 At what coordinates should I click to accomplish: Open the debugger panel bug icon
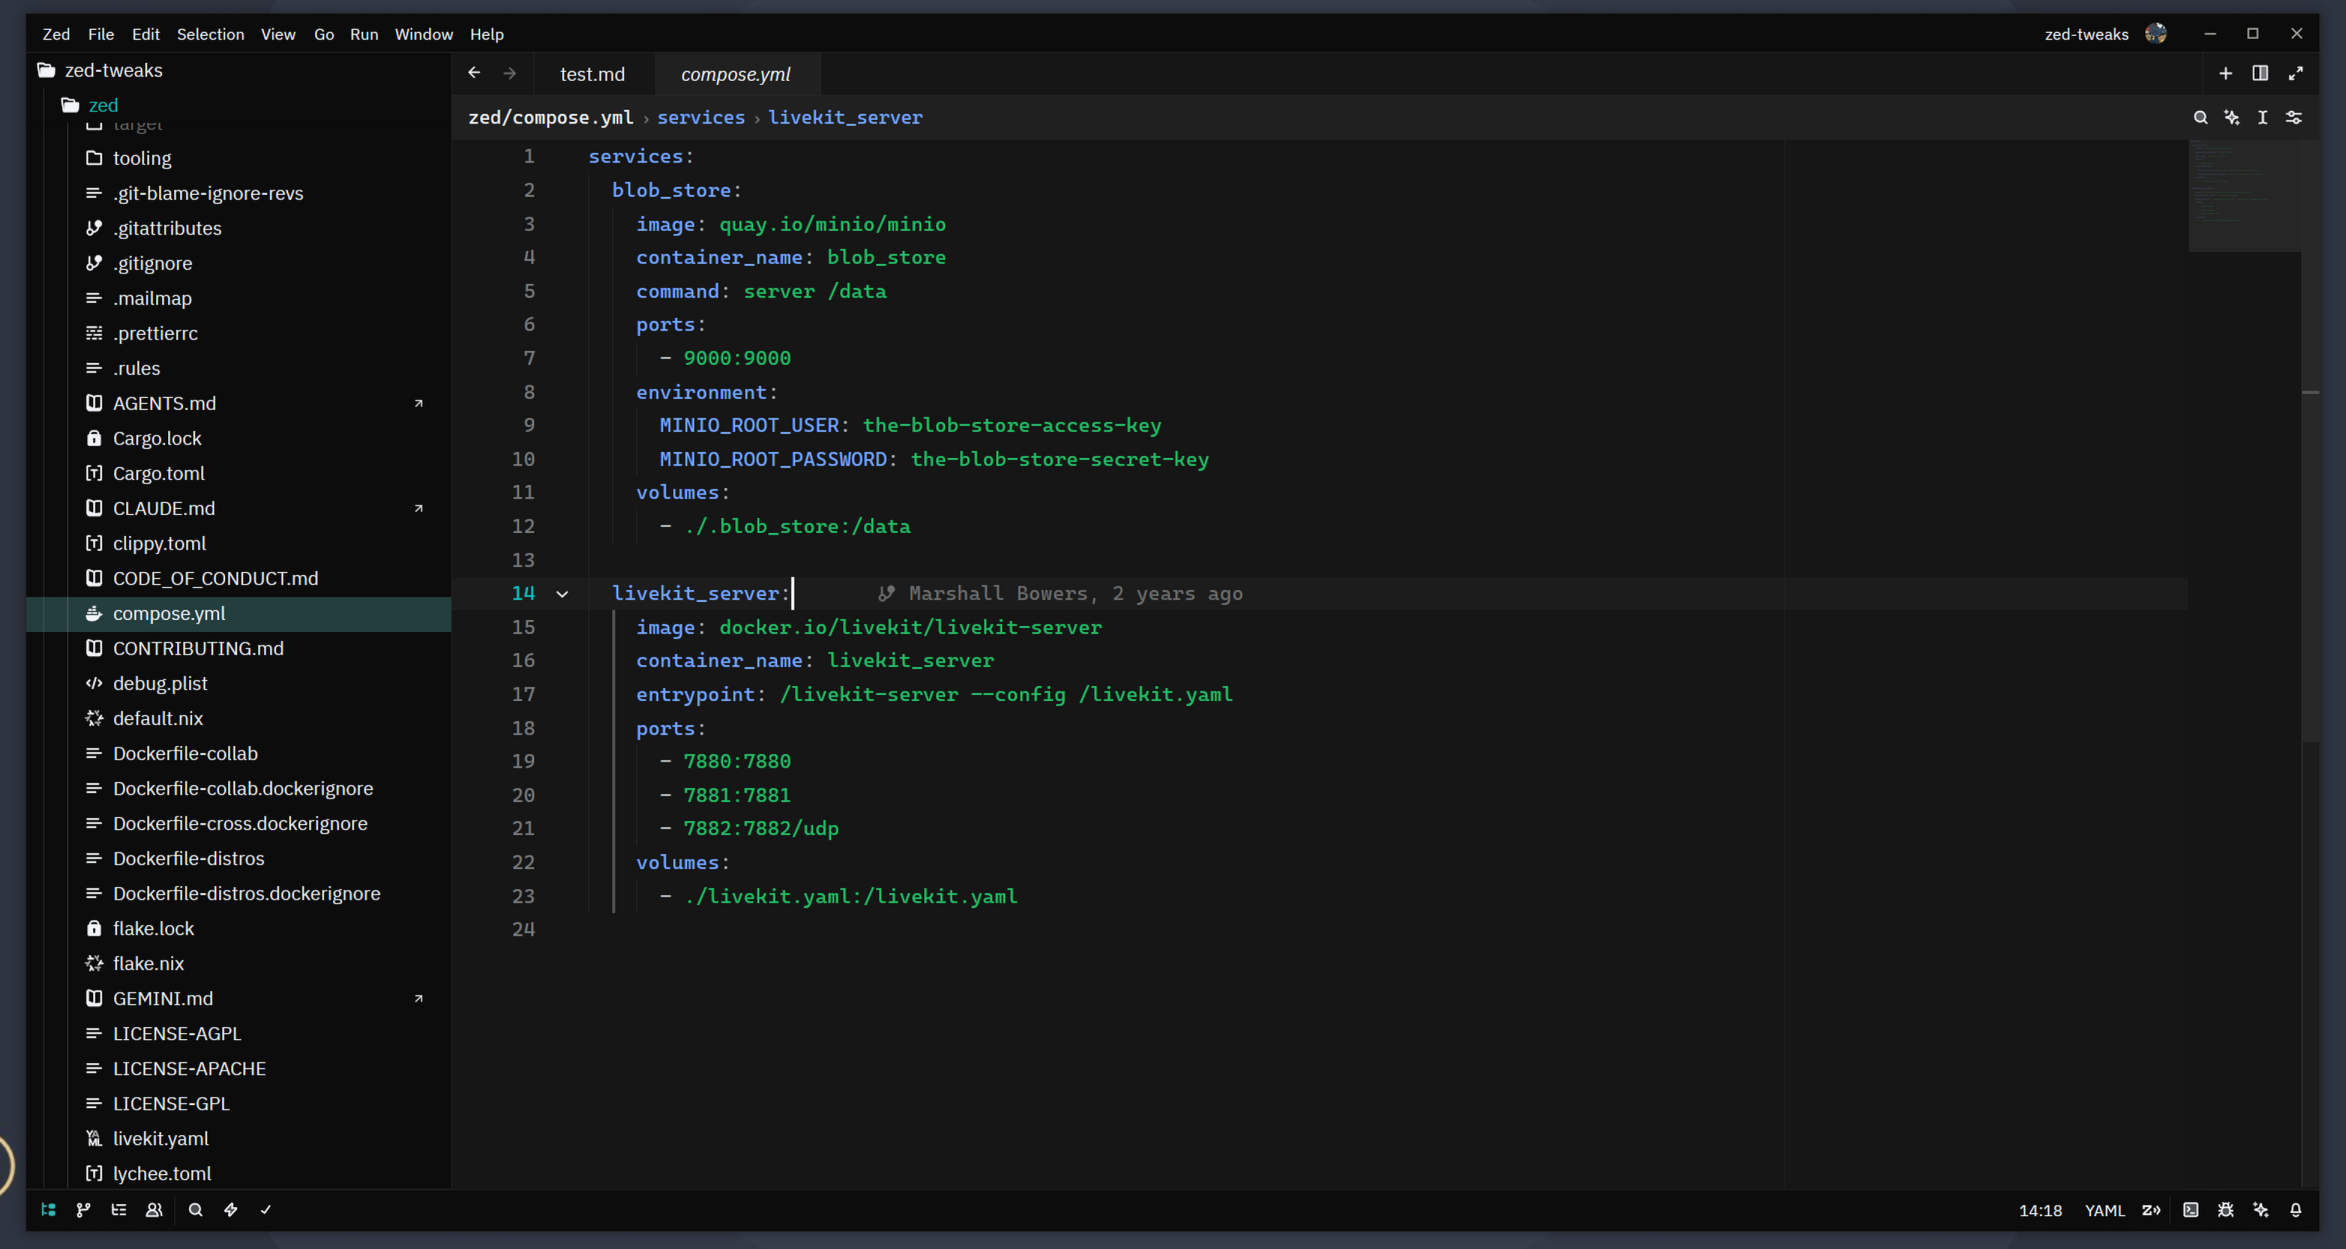[x=2226, y=1210]
